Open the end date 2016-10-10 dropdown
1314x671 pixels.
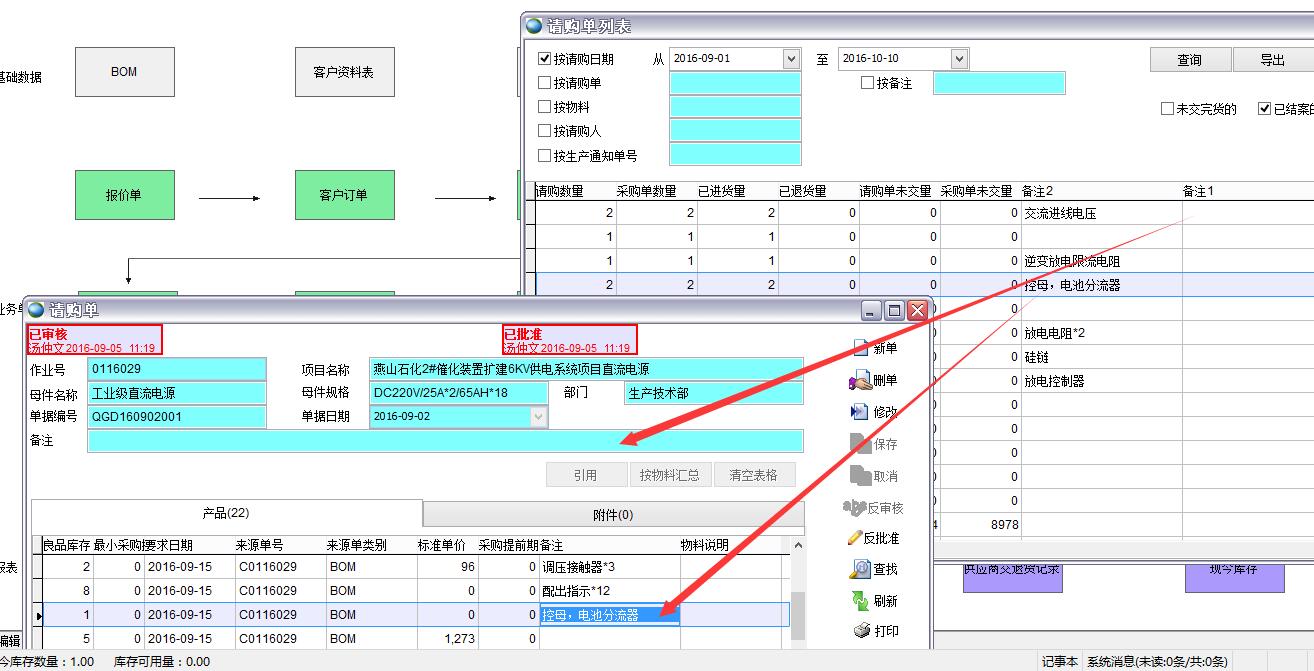(x=959, y=59)
